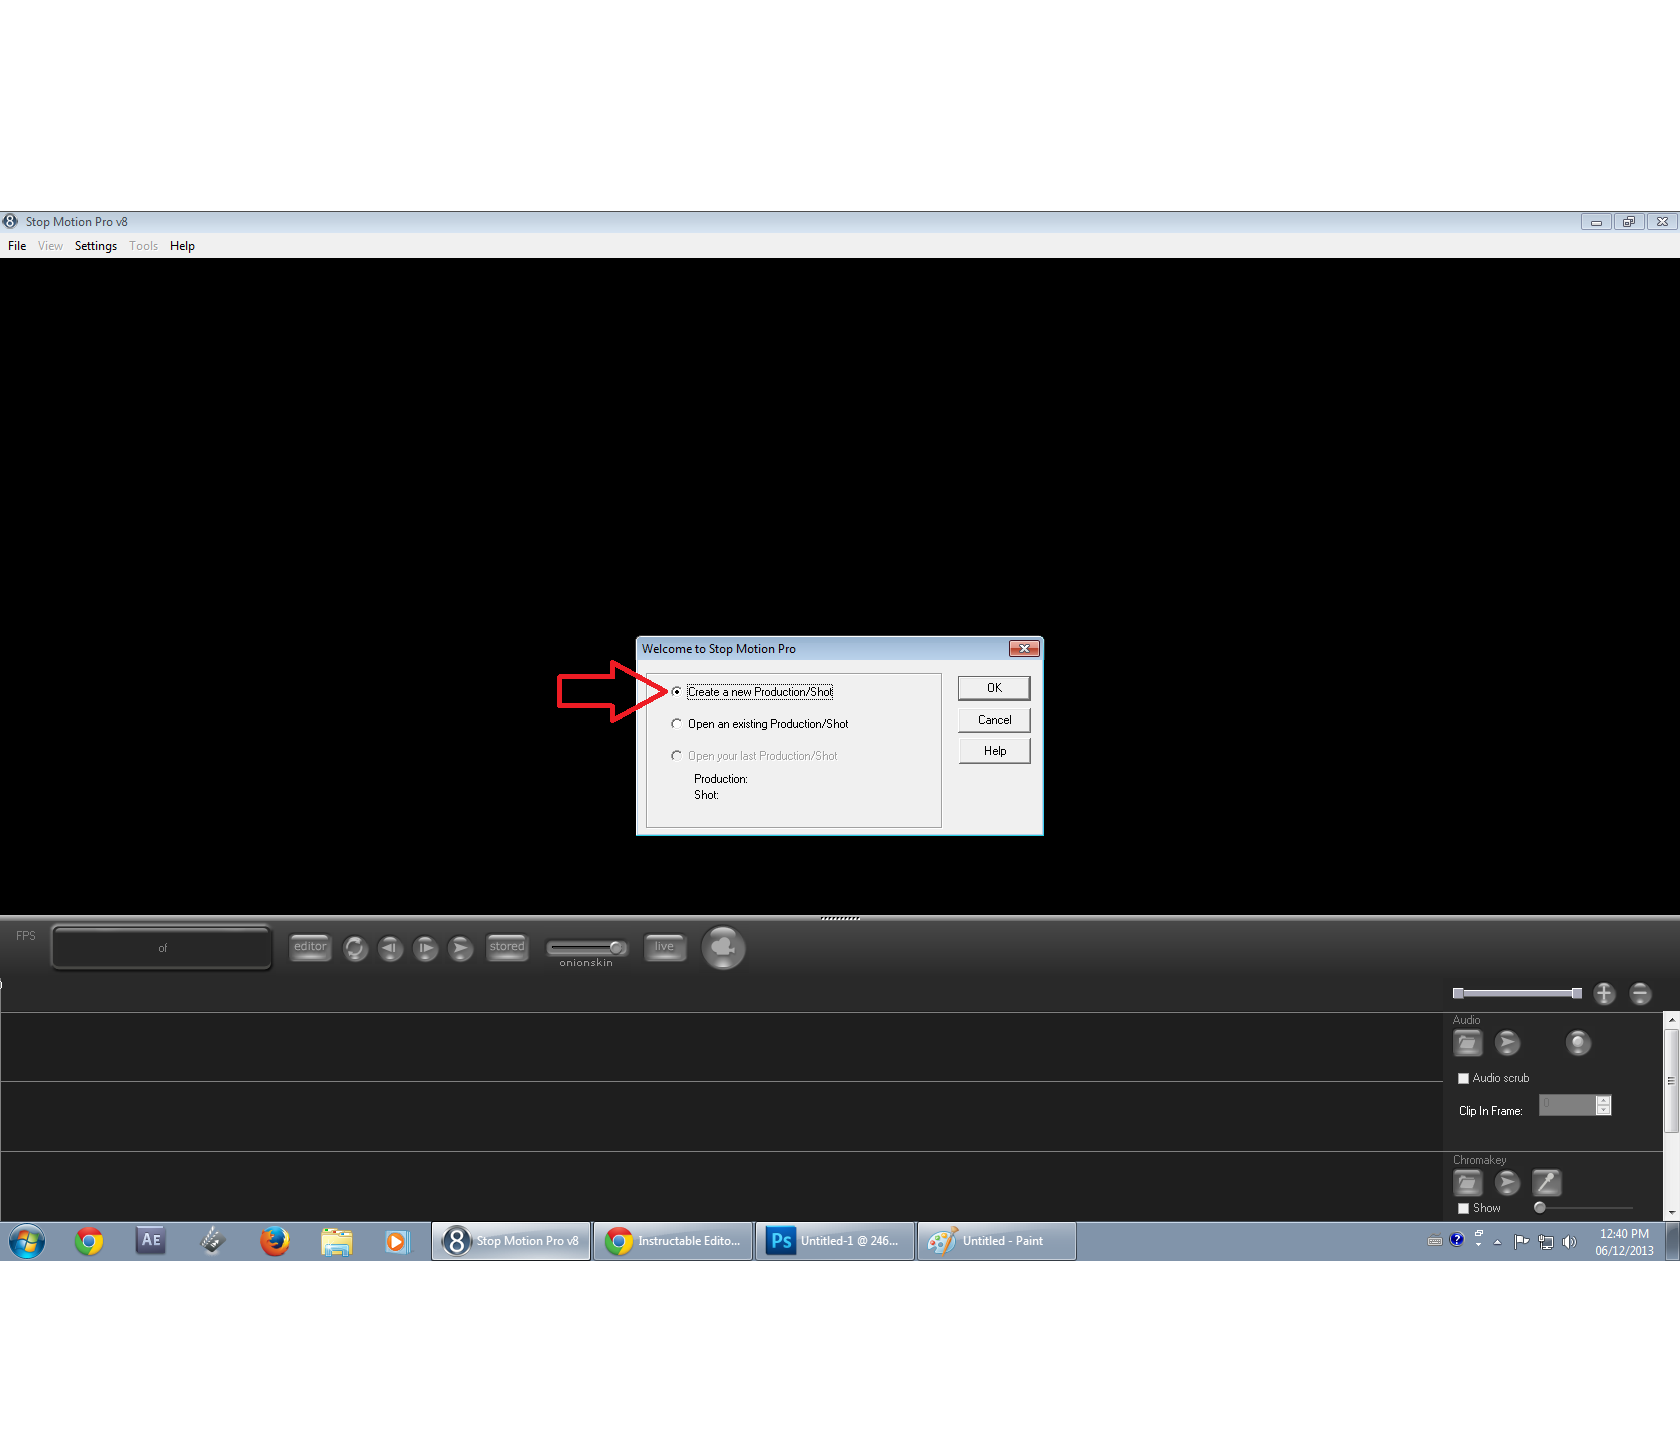Switch to stored frames view
Image resolution: width=1680 pixels, height=1435 pixels.
tap(507, 947)
